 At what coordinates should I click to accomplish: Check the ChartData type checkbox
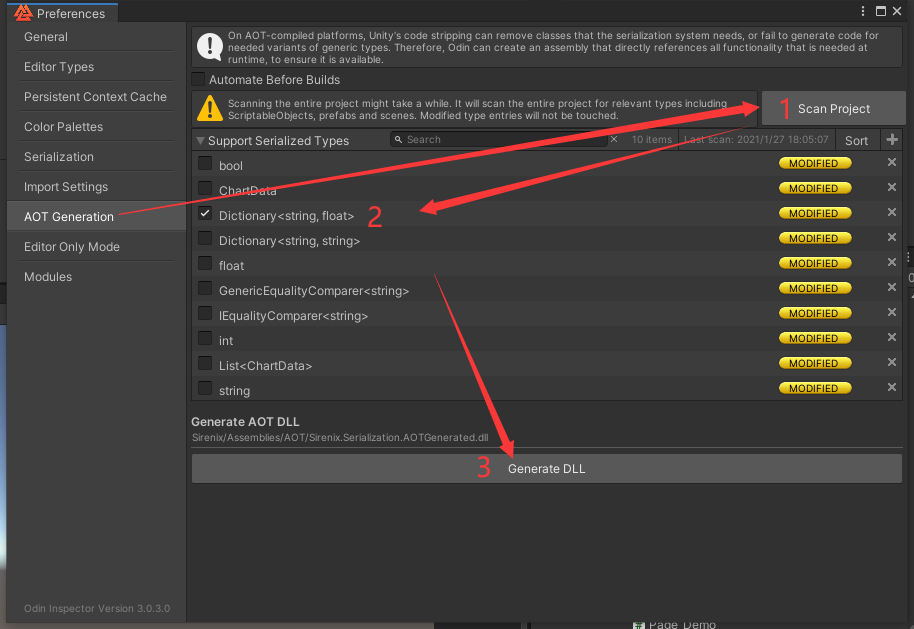[x=205, y=188]
